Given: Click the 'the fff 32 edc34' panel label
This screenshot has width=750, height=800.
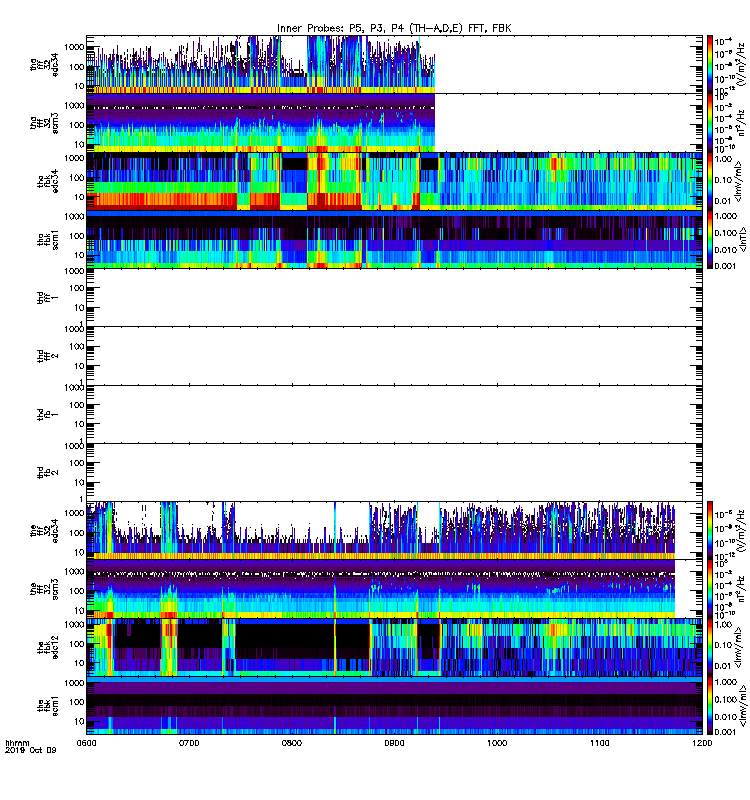Looking at the screenshot, I should click(44, 531).
